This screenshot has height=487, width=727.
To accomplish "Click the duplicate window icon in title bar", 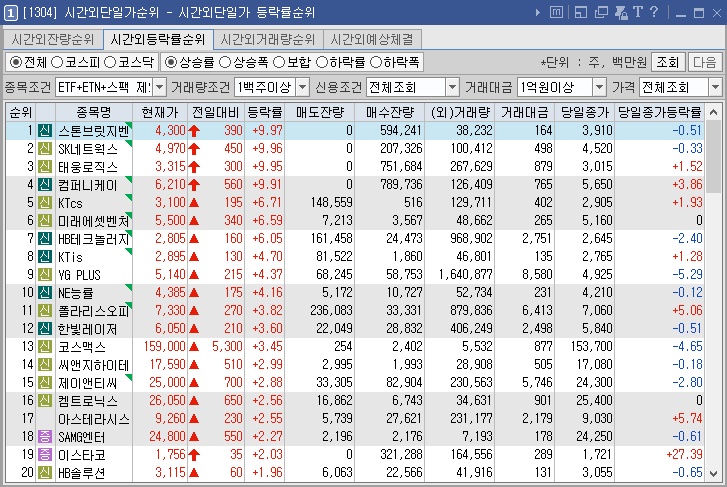I will (601, 13).
